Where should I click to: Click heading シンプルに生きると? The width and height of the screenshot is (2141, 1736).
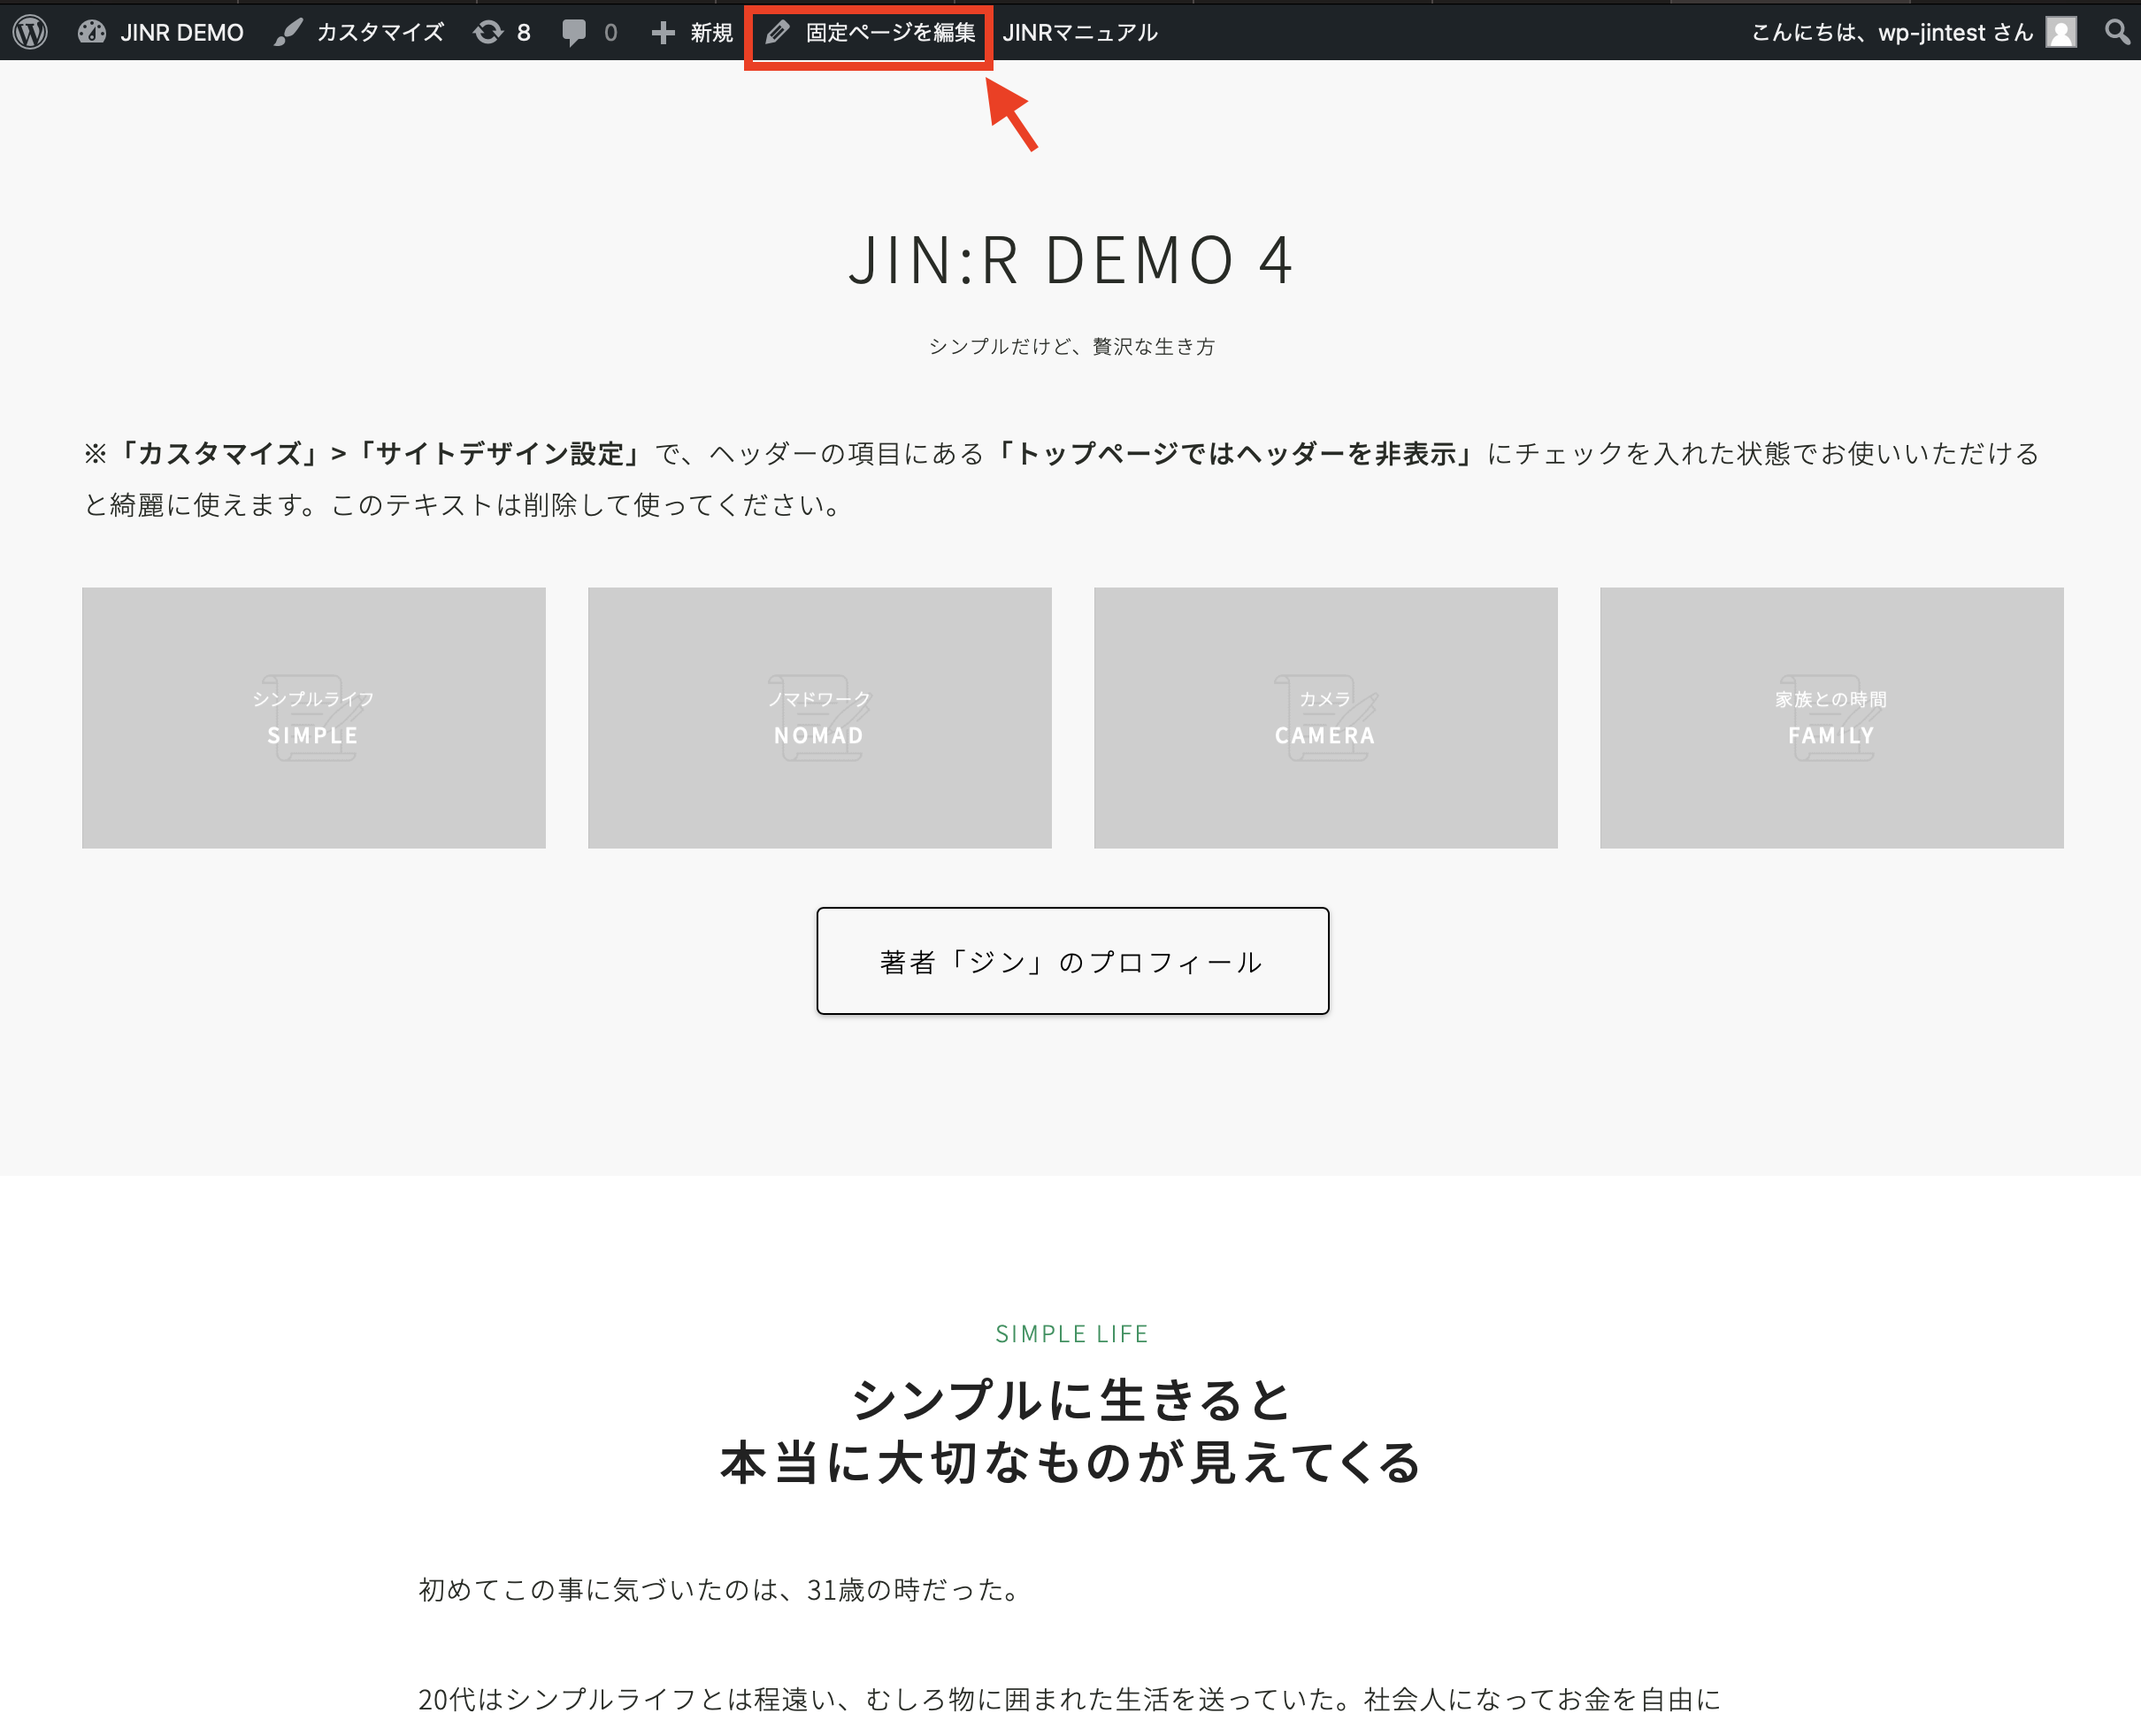click(x=1072, y=1399)
